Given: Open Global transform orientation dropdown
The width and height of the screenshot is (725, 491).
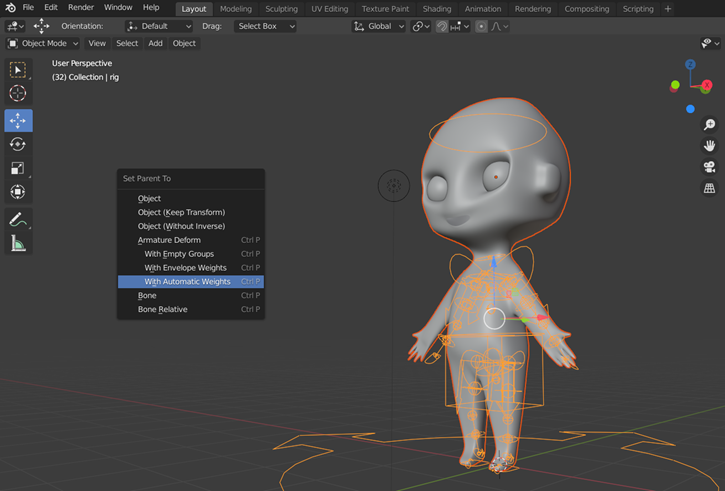Looking at the screenshot, I should point(379,26).
